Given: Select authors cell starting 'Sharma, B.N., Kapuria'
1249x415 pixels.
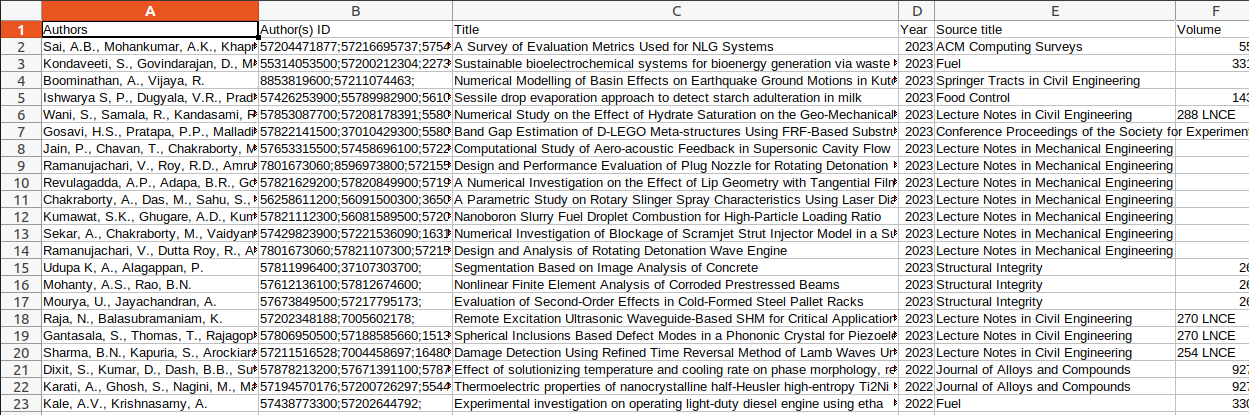Looking at the screenshot, I should (x=150, y=353).
